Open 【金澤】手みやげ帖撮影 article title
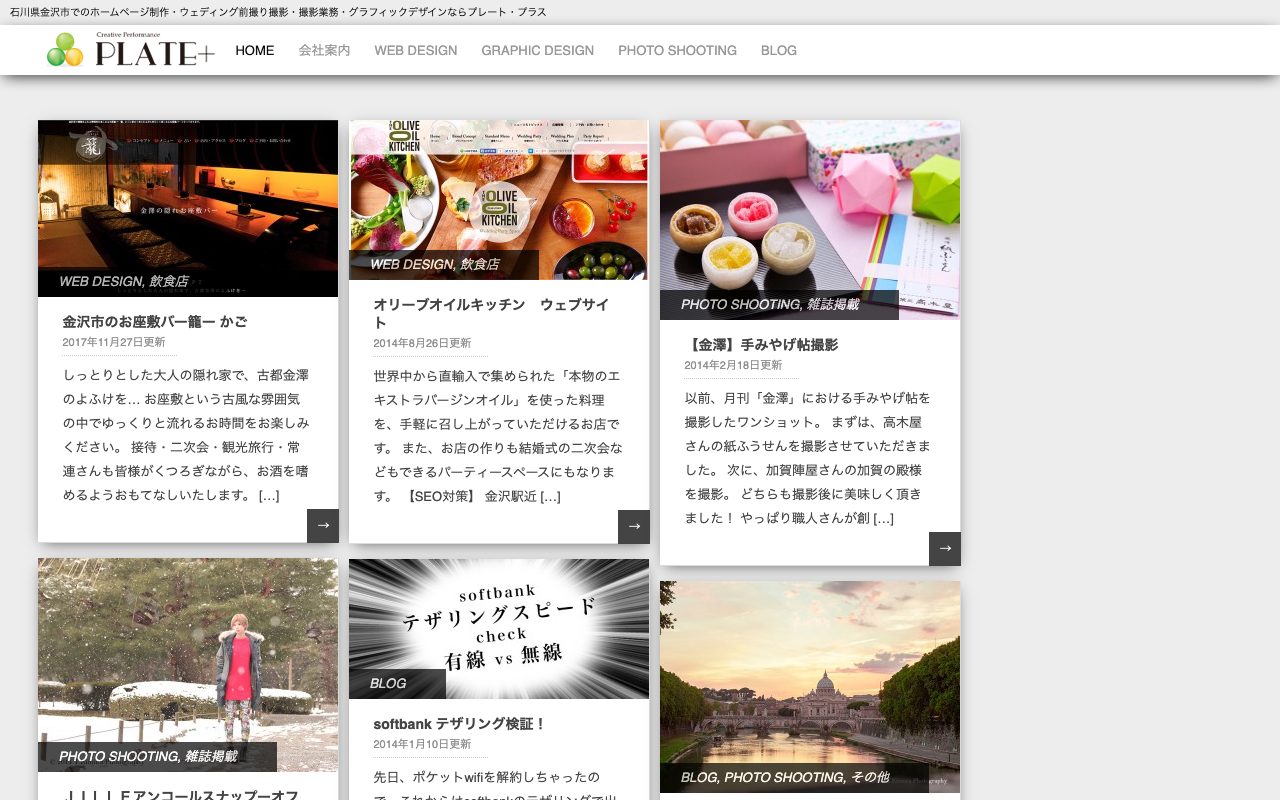 (x=761, y=345)
